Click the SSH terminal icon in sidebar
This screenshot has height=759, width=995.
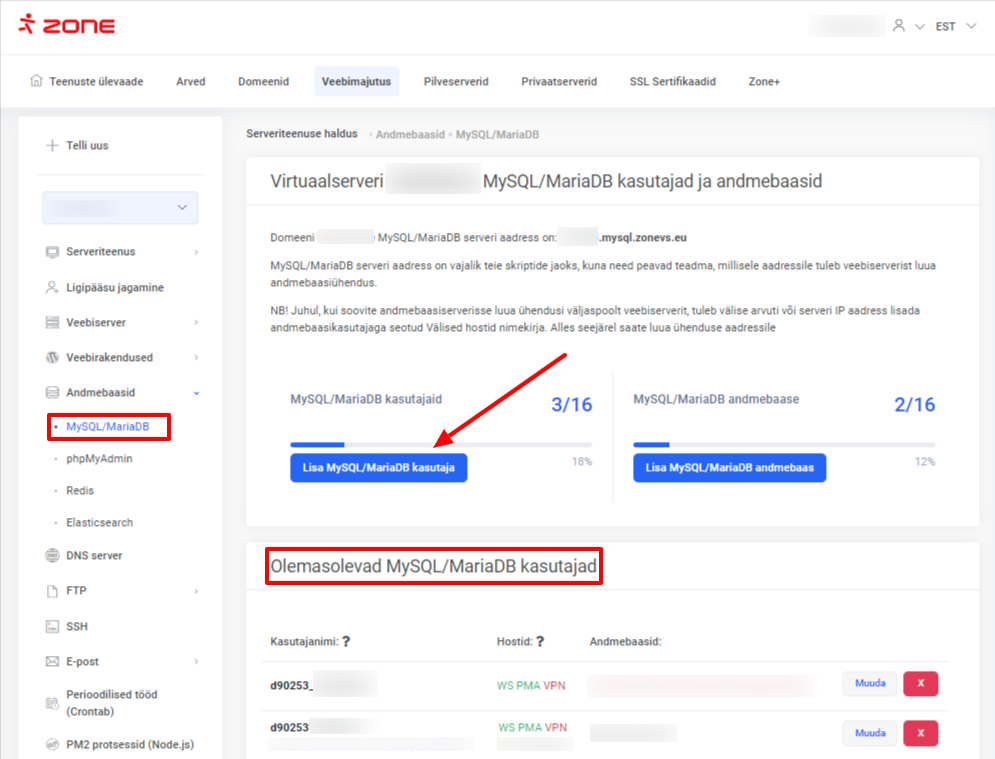click(53, 626)
